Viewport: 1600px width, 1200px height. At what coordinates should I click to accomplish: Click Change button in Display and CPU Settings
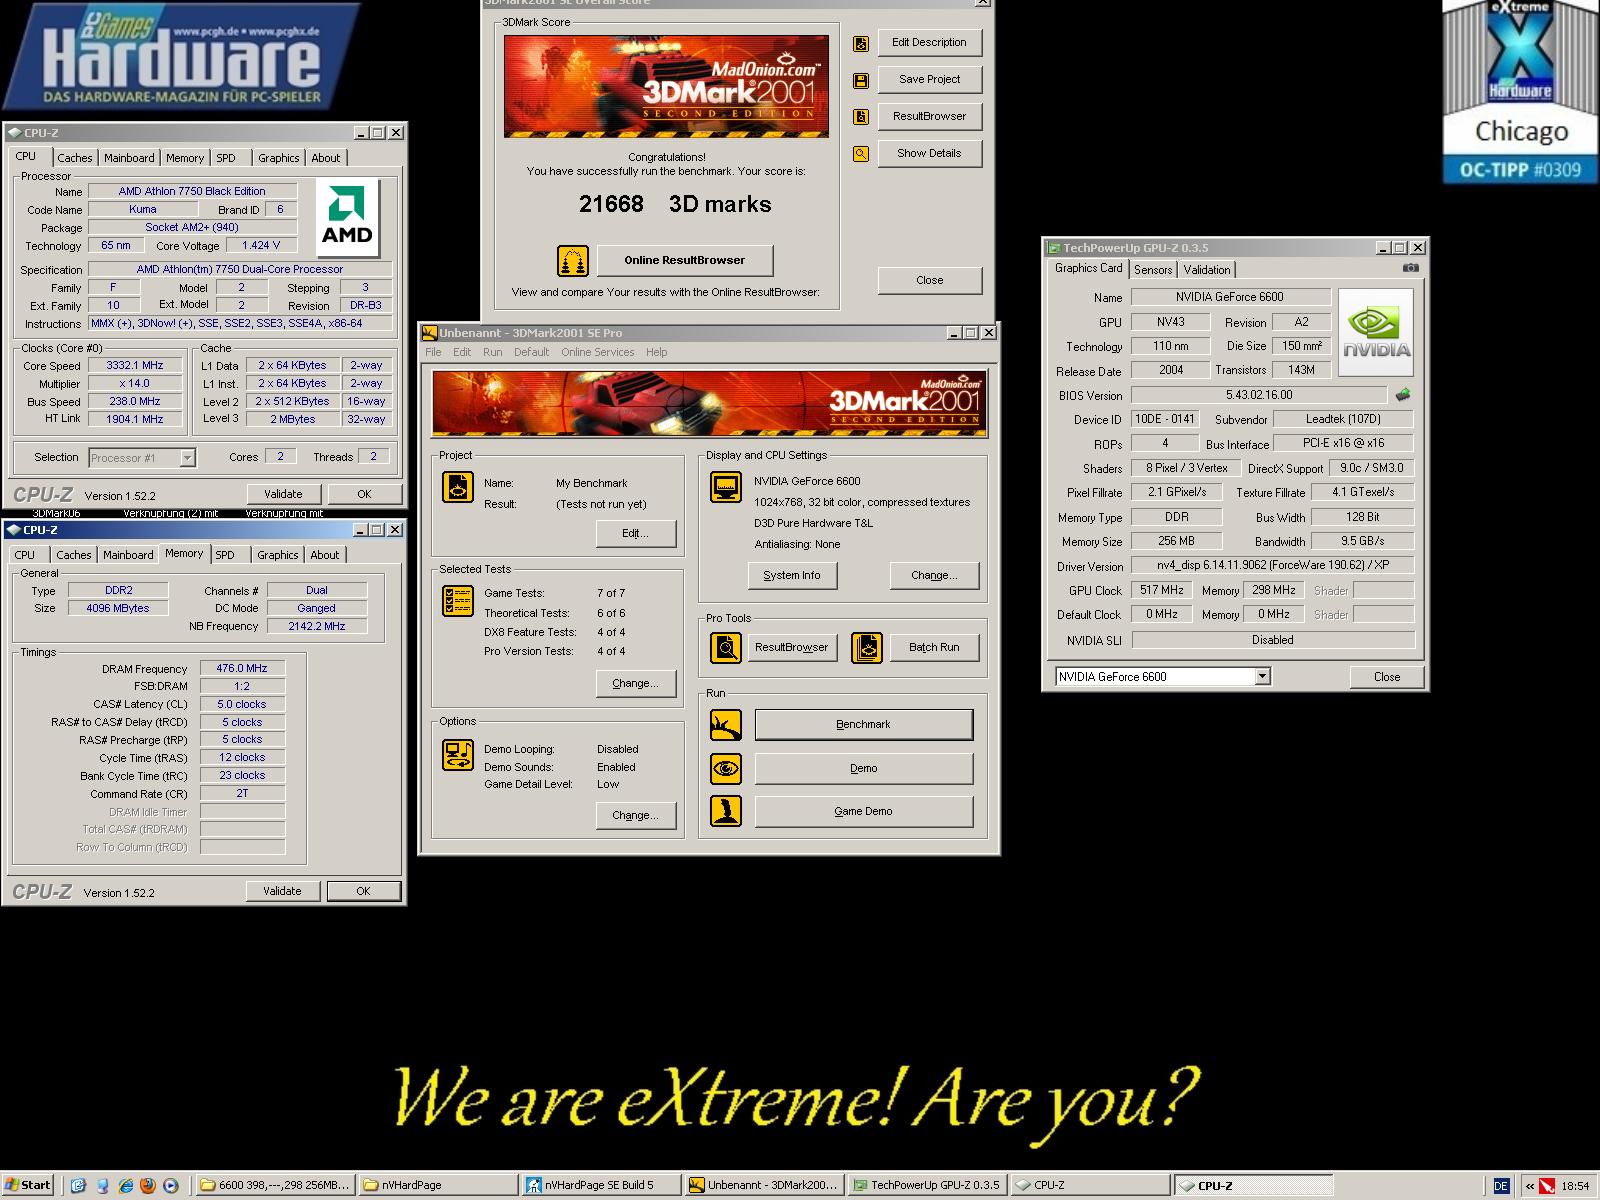pyautogui.click(x=934, y=576)
